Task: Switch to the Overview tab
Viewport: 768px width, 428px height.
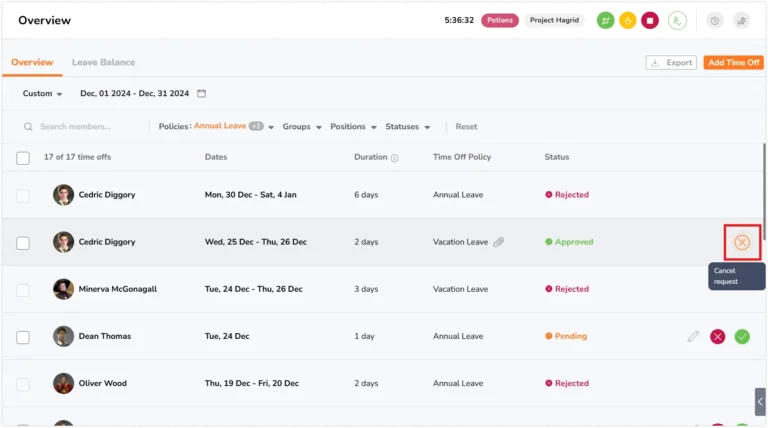Action: tap(32, 62)
